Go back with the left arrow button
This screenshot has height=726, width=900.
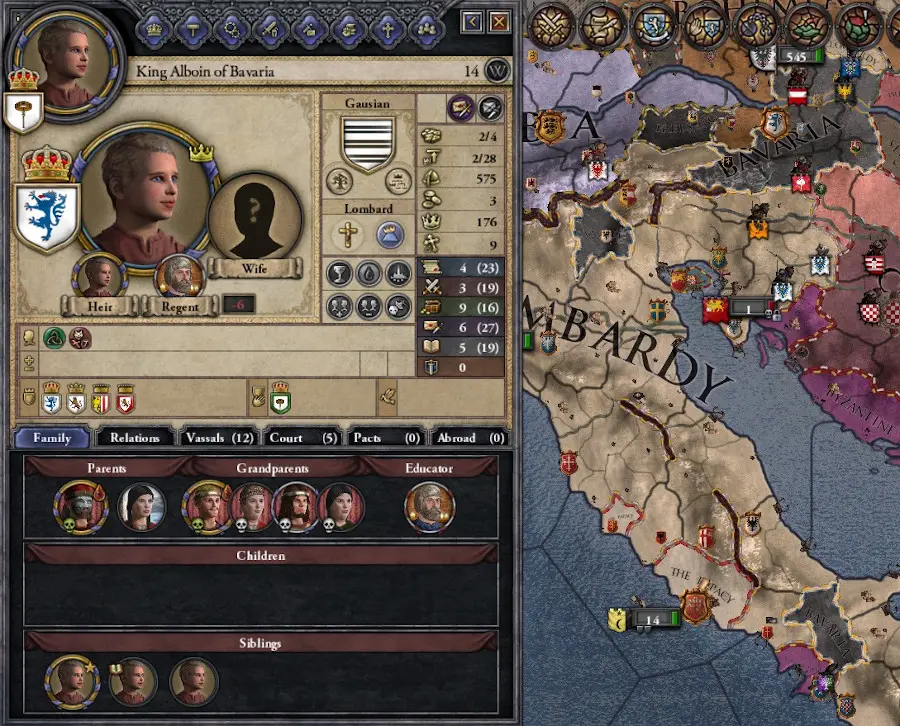472,22
